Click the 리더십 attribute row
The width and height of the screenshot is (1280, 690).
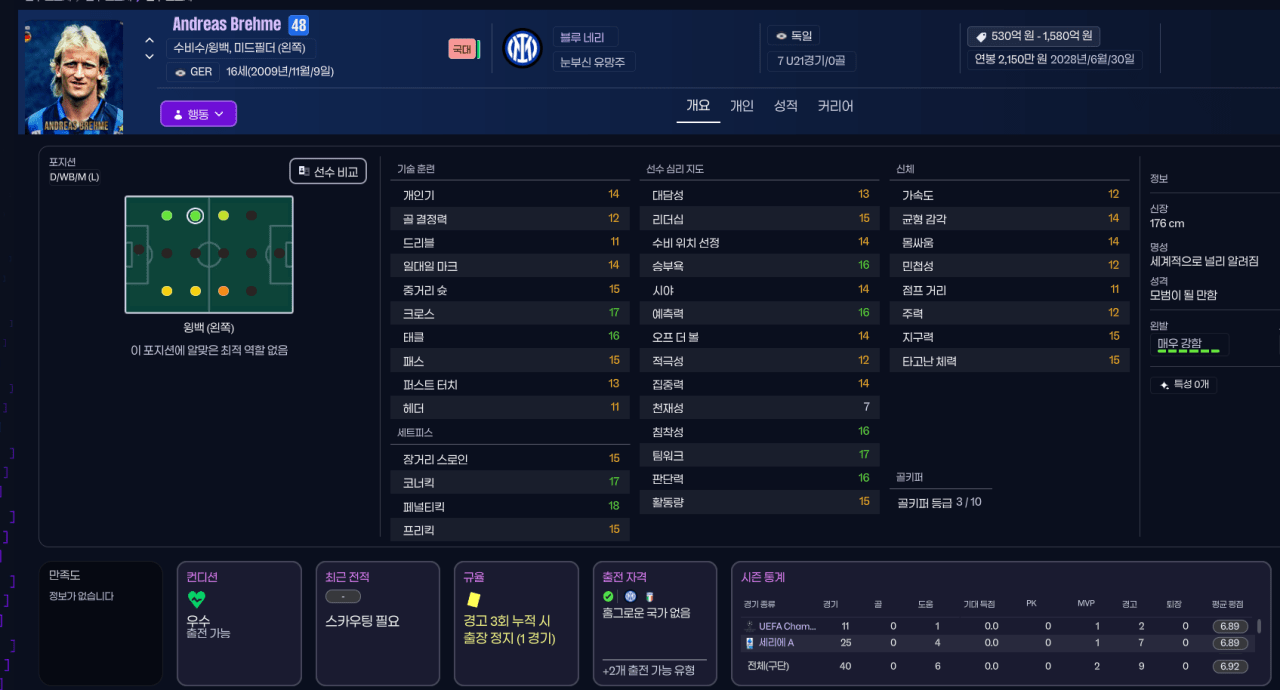click(x=759, y=218)
